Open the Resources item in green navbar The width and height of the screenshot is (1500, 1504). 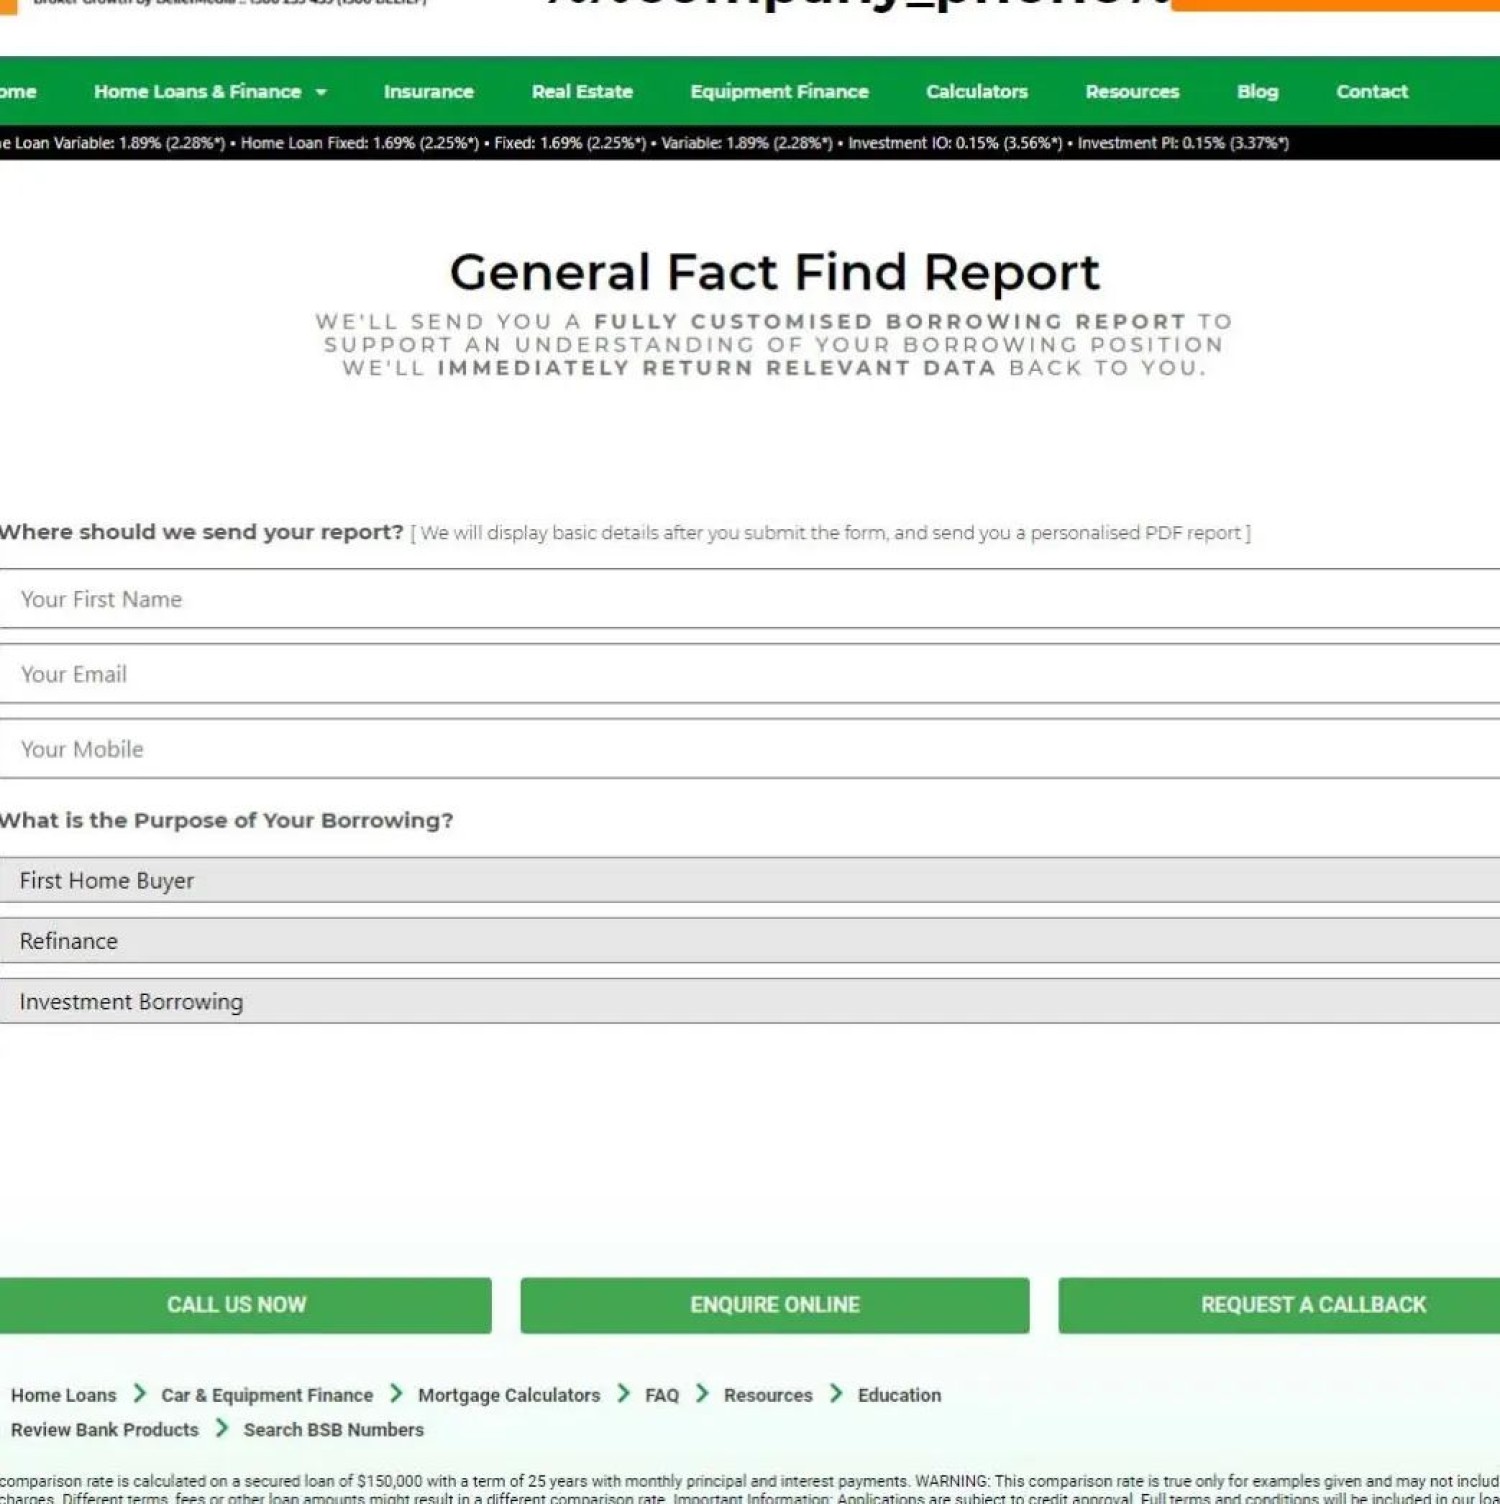(1132, 92)
